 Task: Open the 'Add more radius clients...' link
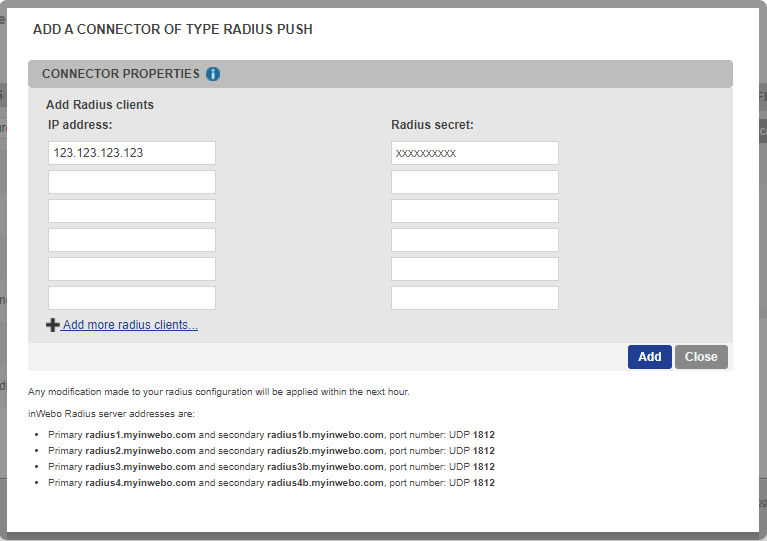pos(130,325)
